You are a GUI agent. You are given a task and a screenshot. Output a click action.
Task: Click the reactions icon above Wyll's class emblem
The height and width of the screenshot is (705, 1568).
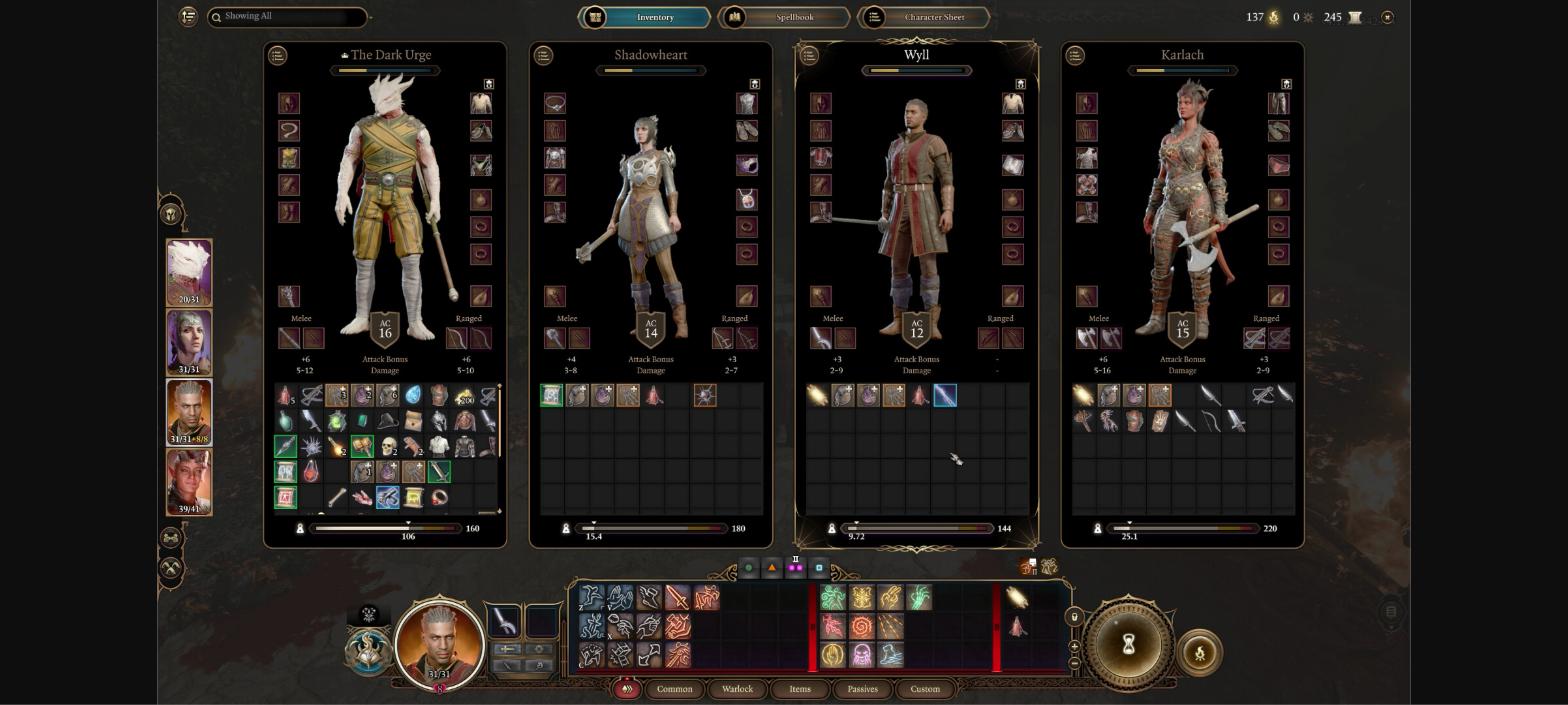[368, 614]
